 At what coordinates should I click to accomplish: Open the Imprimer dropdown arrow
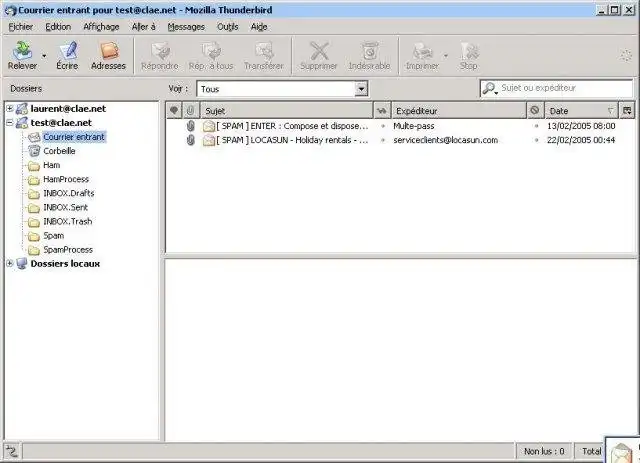[x=446, y=56]
